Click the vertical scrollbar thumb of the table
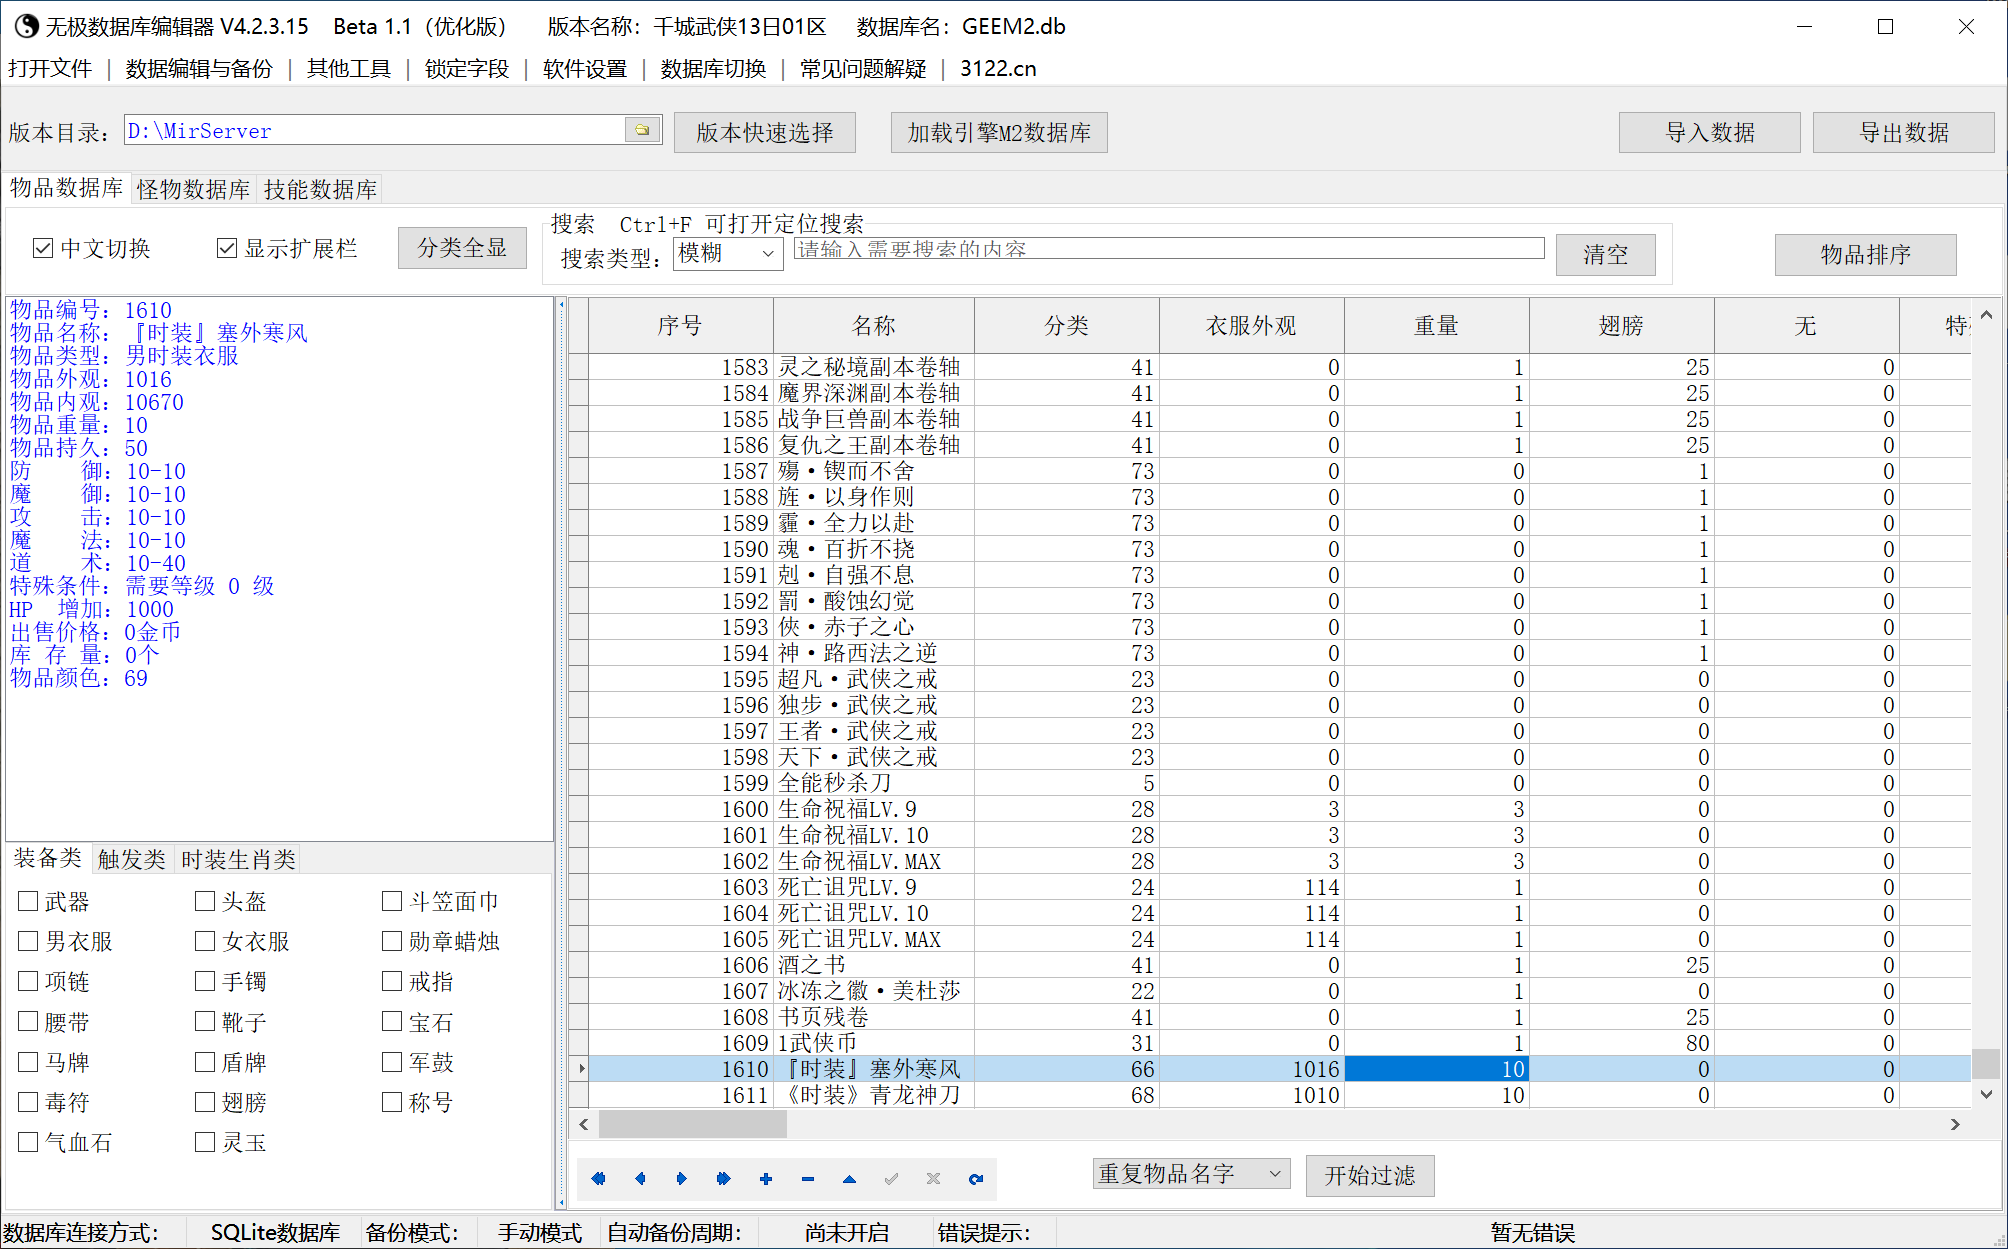 click(1986, 1063)
